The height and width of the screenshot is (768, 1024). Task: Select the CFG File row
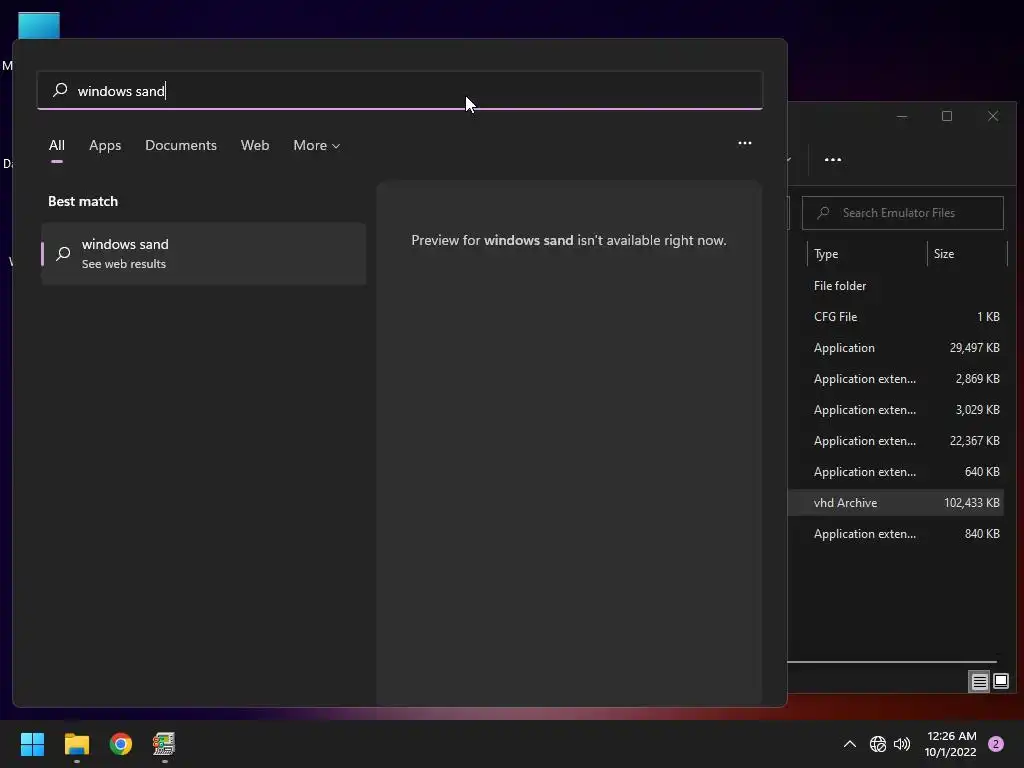pyautogui.click(x=895, y=317)
